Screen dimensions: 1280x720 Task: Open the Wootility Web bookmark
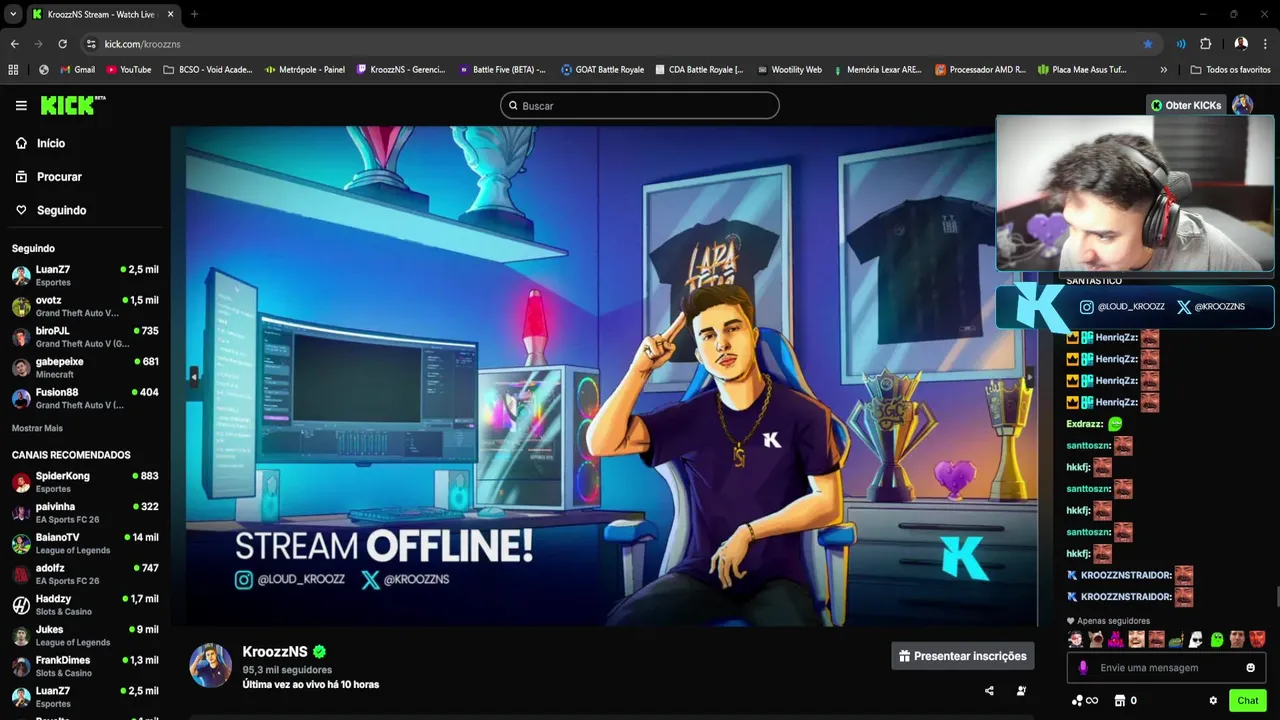pyautogui.click(x=789, y=70)
